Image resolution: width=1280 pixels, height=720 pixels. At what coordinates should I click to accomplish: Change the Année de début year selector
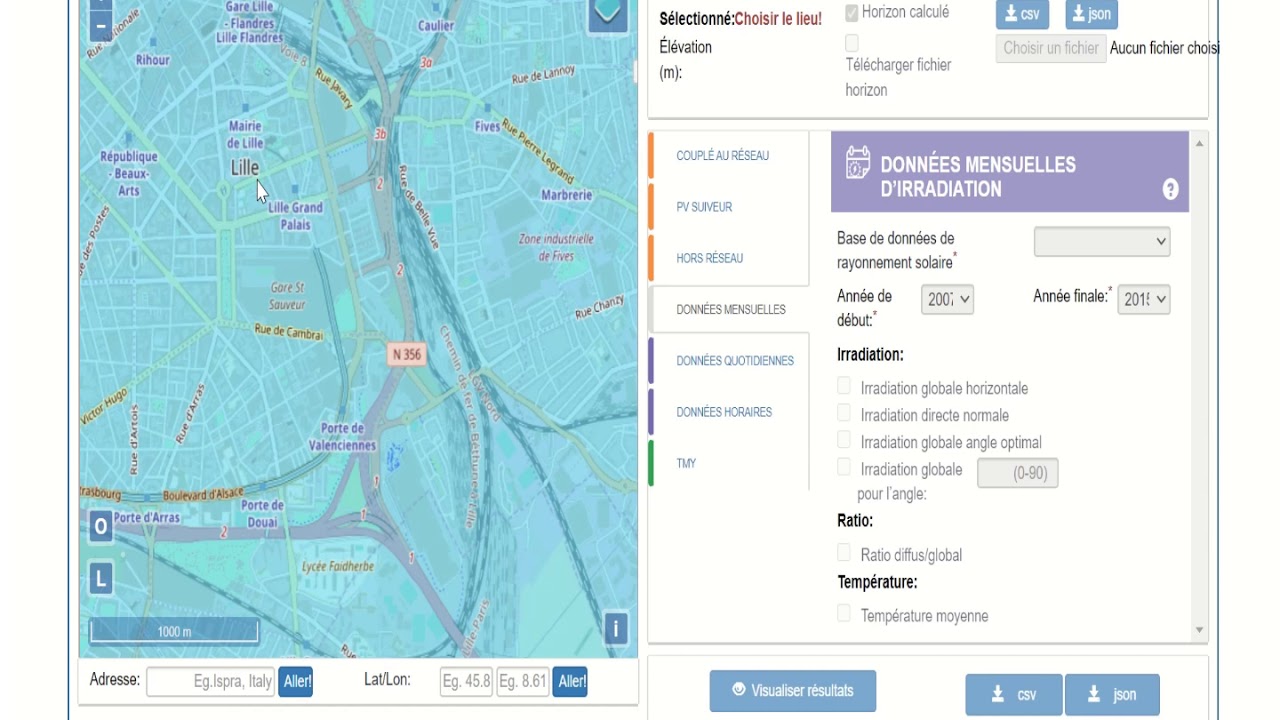coord(947,298)
